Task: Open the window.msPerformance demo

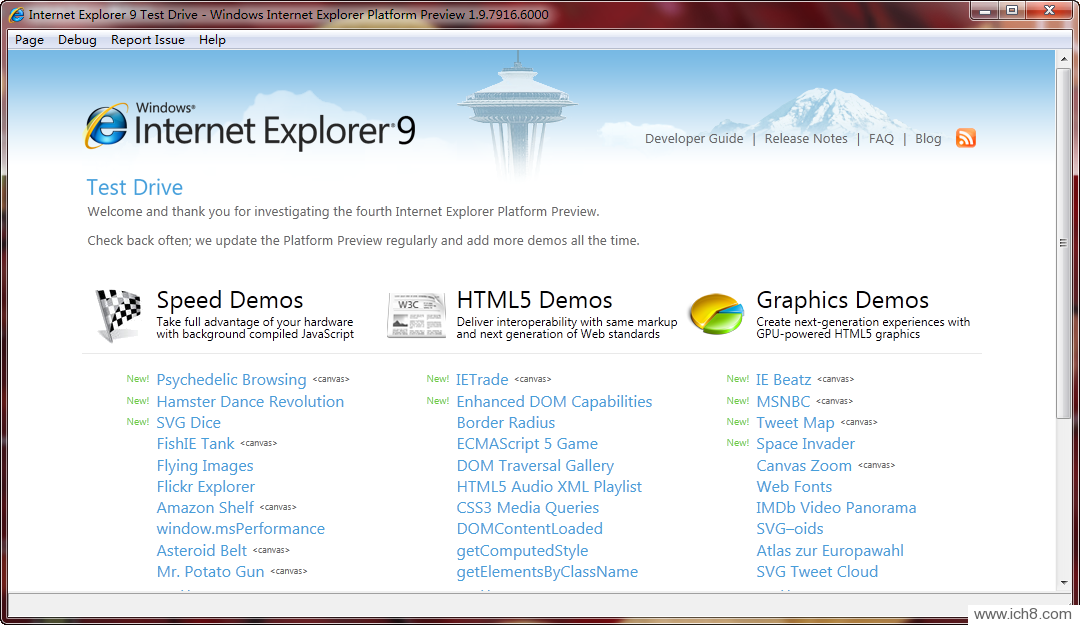Action: point(240,529)
